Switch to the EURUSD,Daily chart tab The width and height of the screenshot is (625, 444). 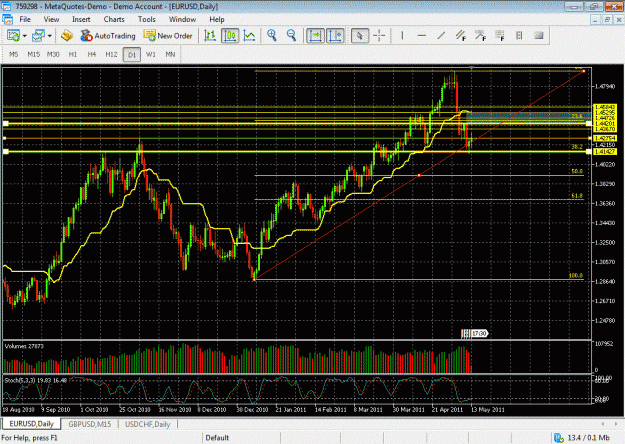point(31,424)
